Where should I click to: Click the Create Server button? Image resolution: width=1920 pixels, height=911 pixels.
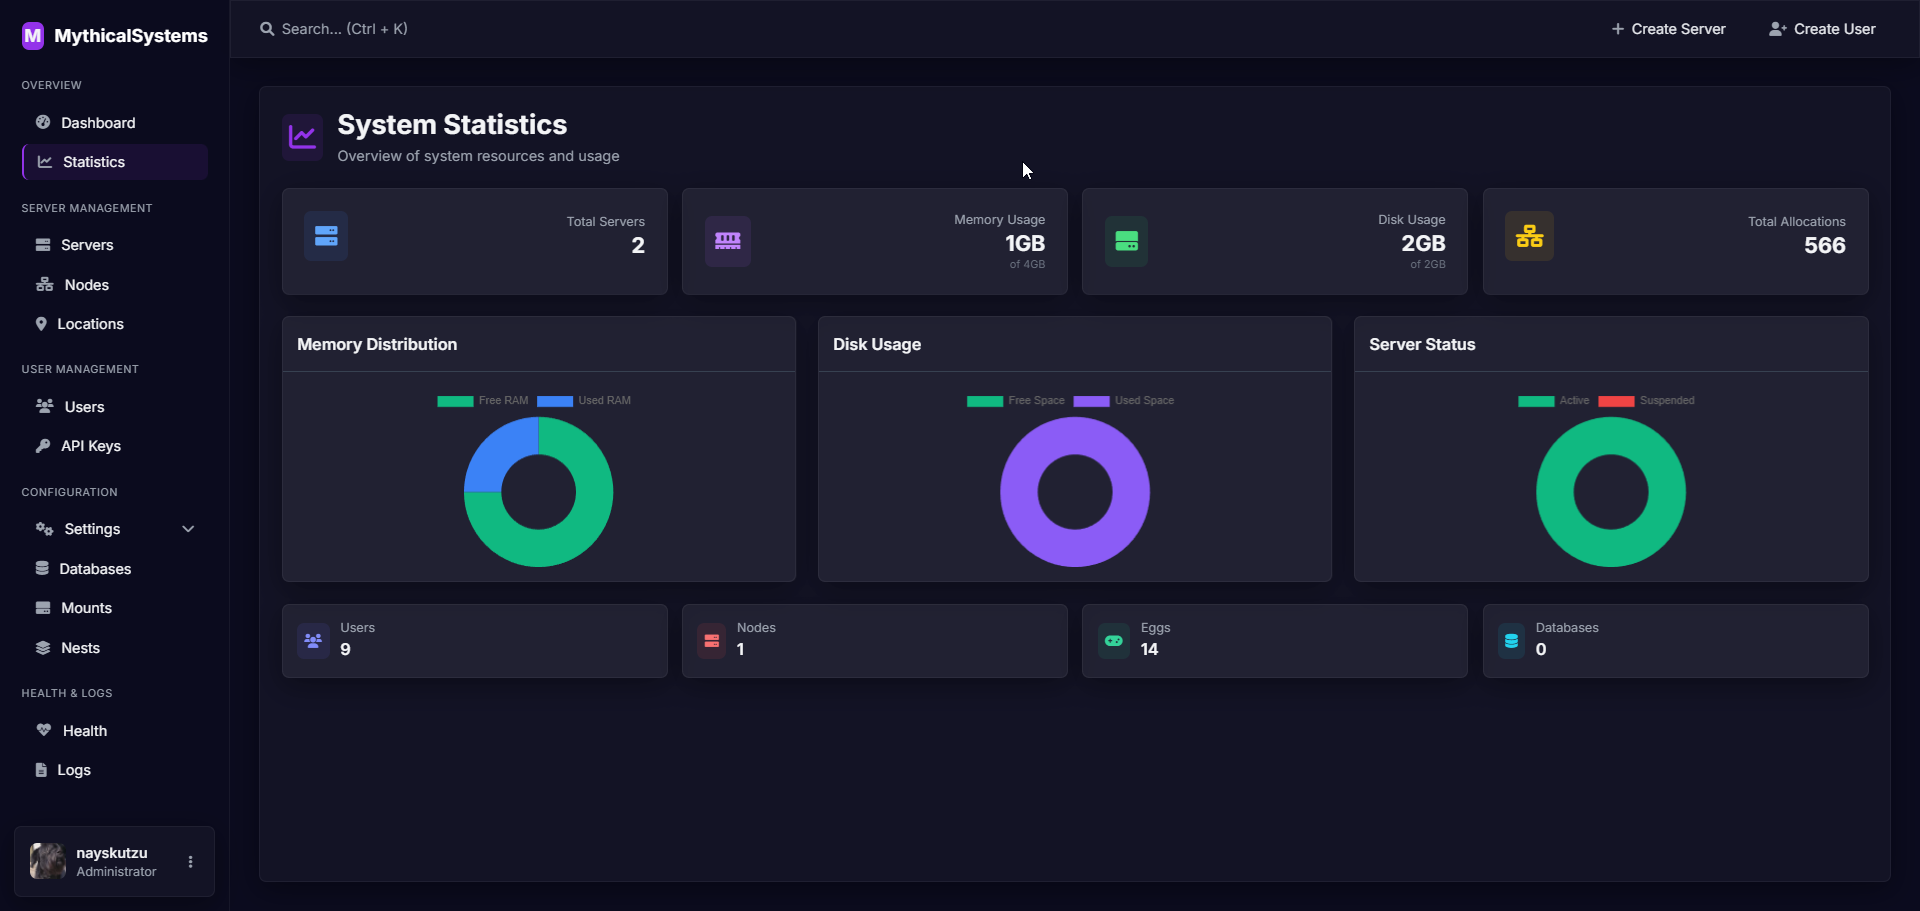click(x=1668, y=29)
